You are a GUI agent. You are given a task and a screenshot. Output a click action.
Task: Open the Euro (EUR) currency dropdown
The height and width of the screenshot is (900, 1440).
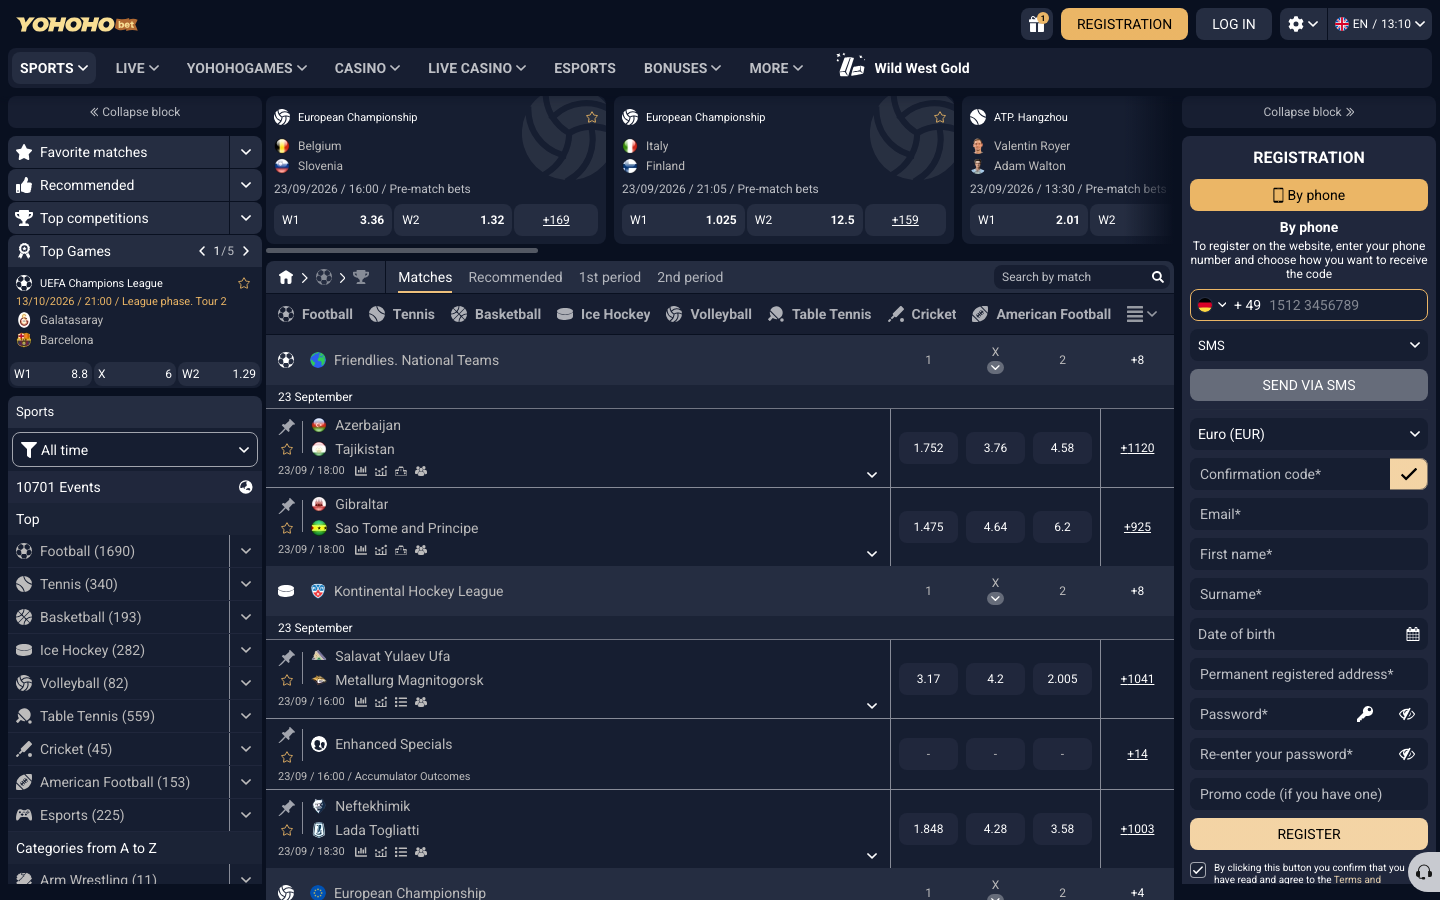coord(1309,434)
